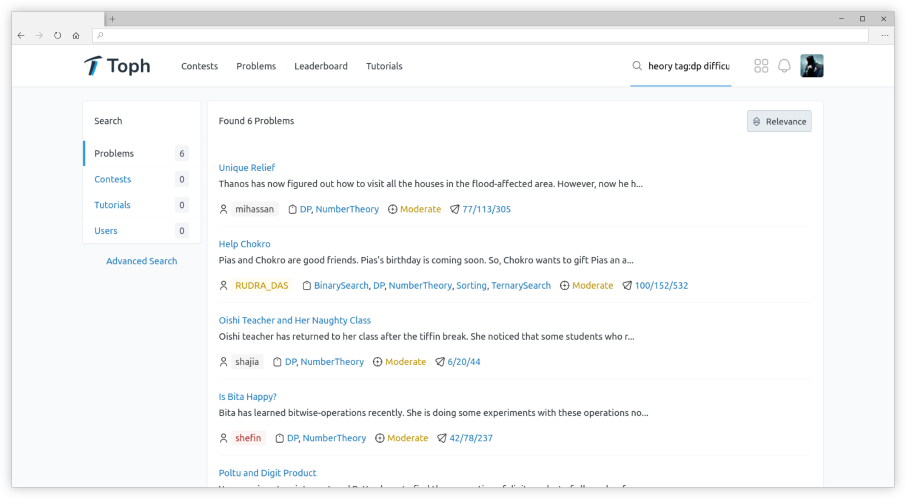
Task: Open Poltu and Digit Product problem
Action: pos(268,472)
